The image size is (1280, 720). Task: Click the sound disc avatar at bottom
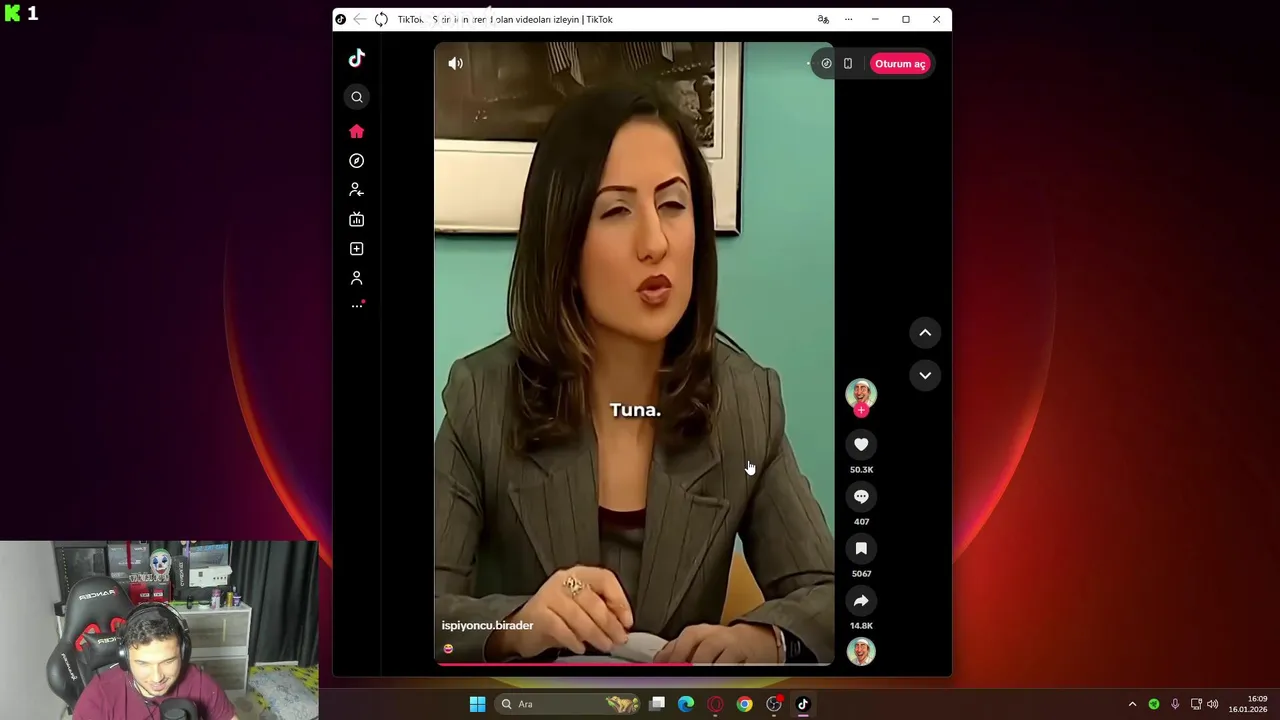[x=861, y=652]
